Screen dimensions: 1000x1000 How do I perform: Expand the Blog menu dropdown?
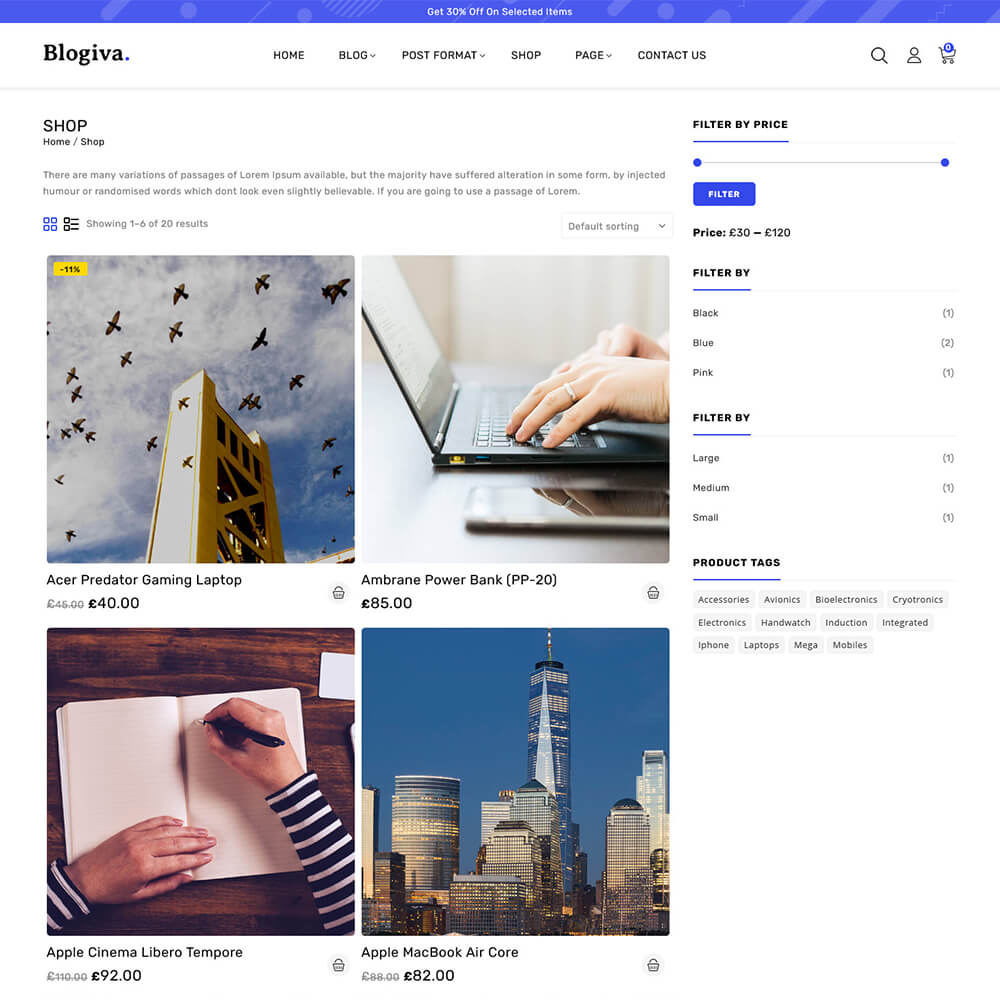coord(356,56)
